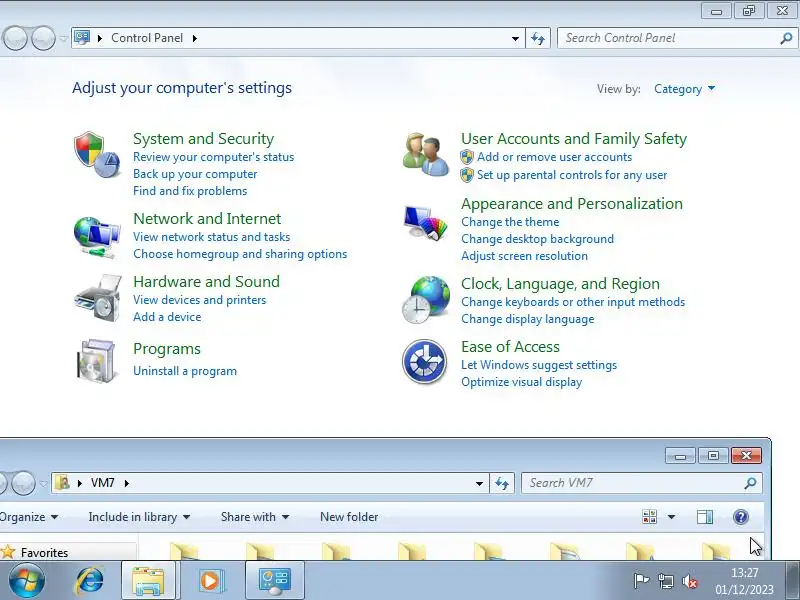The height and width of the screenshot is (600, 800).
Task: Click View devices and printers
Action: pyautogui.click(x=199, y=299)
